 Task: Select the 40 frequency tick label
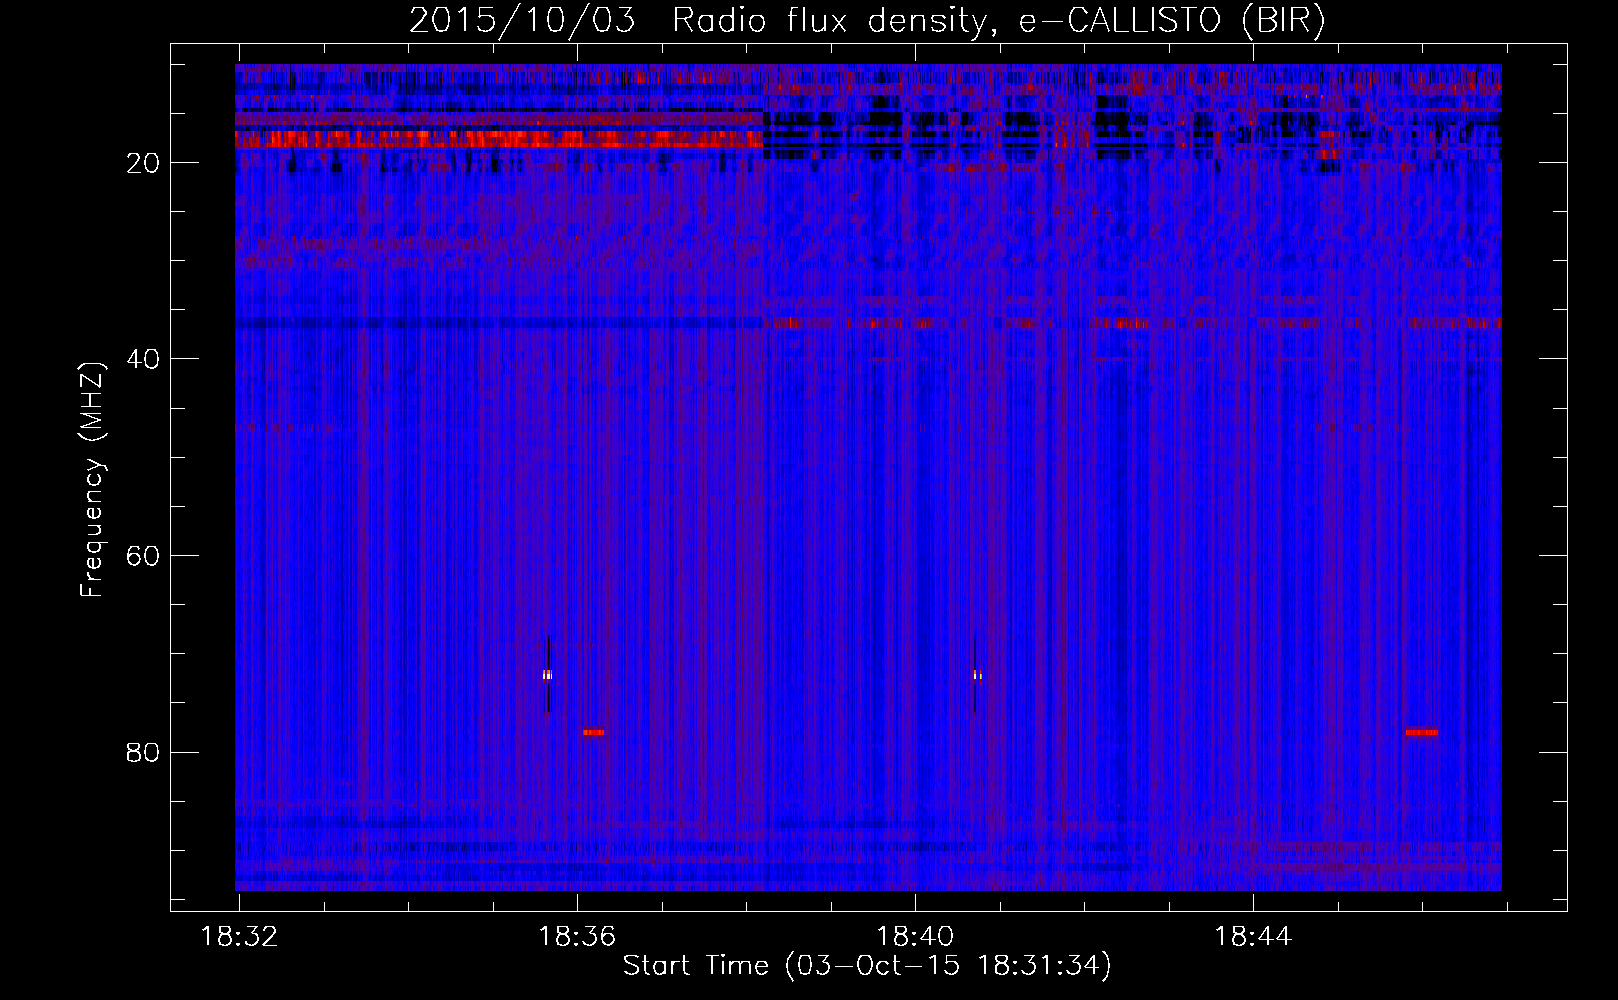coord(144,359)
